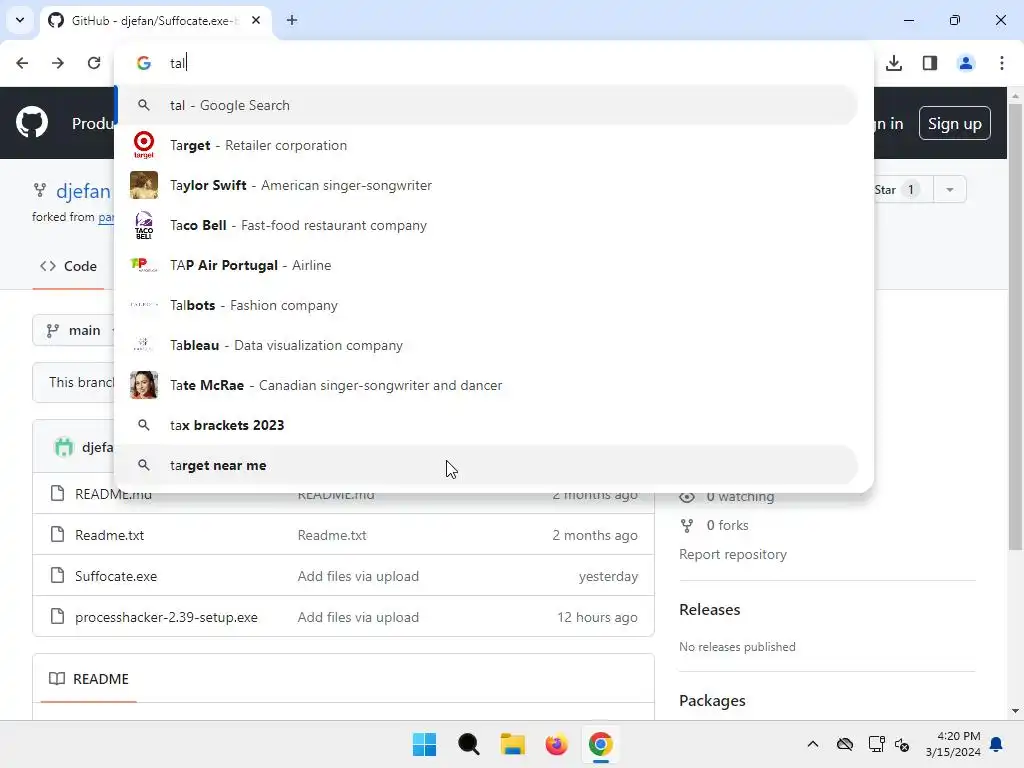Select the Tate McRae suggestion
Screen dimensions: 1024x768
[x=486, y=385]
